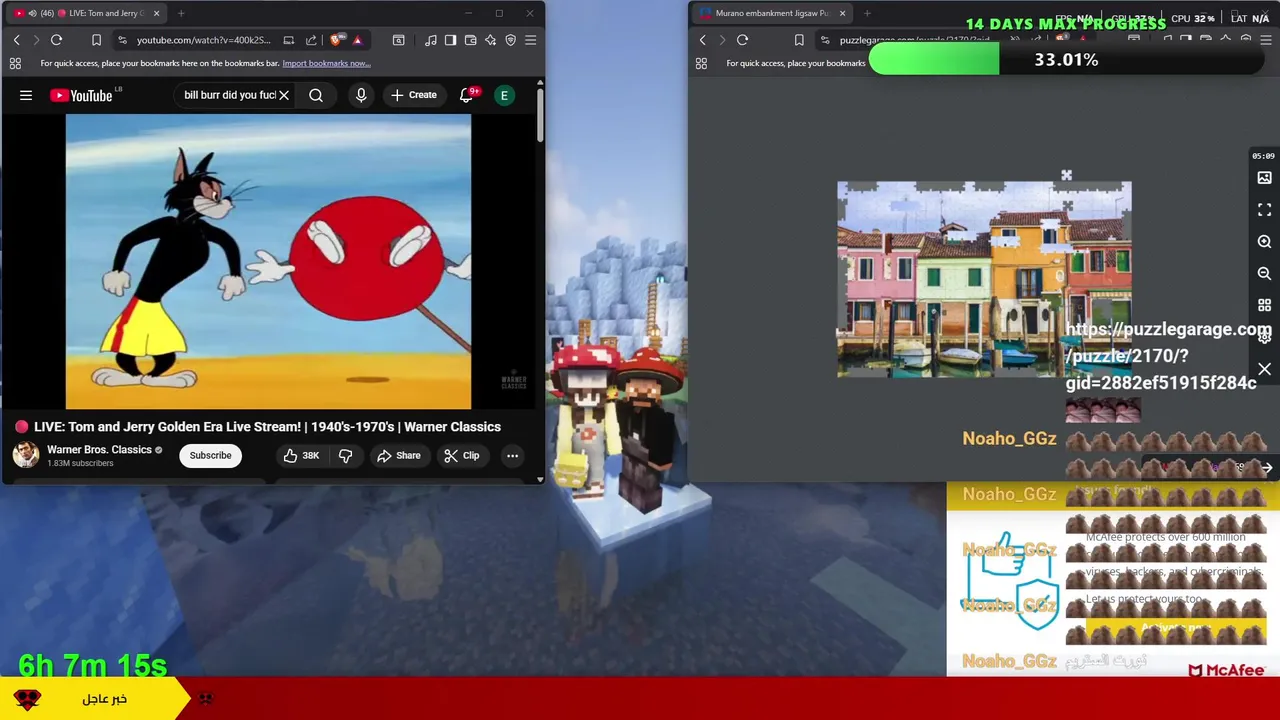Screen dimensions: 1280x720
Task: Close the puzzle side toolbar
Action: click(1264, 370)
